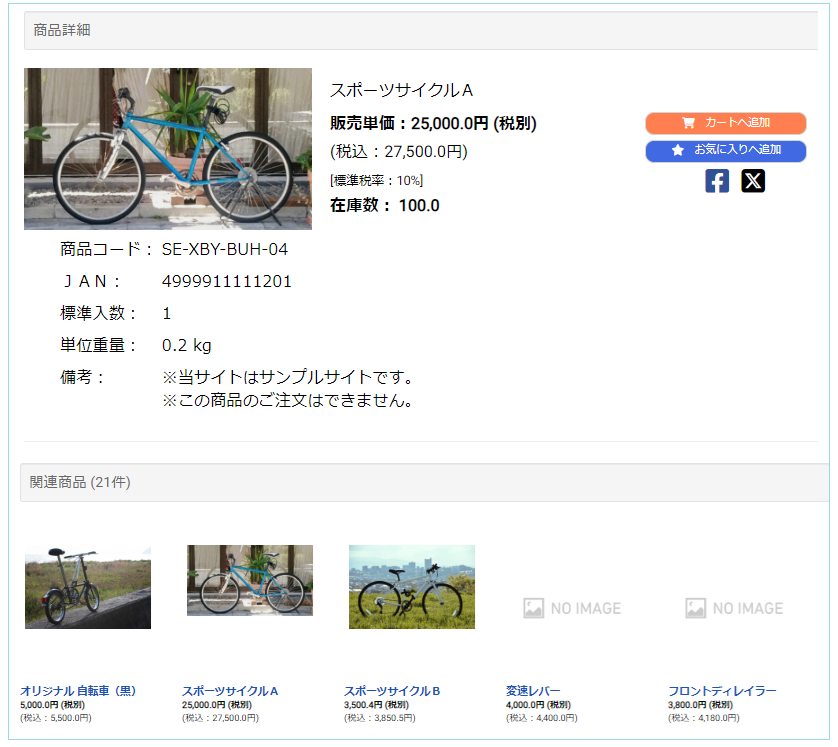This screenshot has height=747, width=838.
Task: Click the price 3,500.4円 (税別)
Action: pyautogui.click(x=376, y=705)
